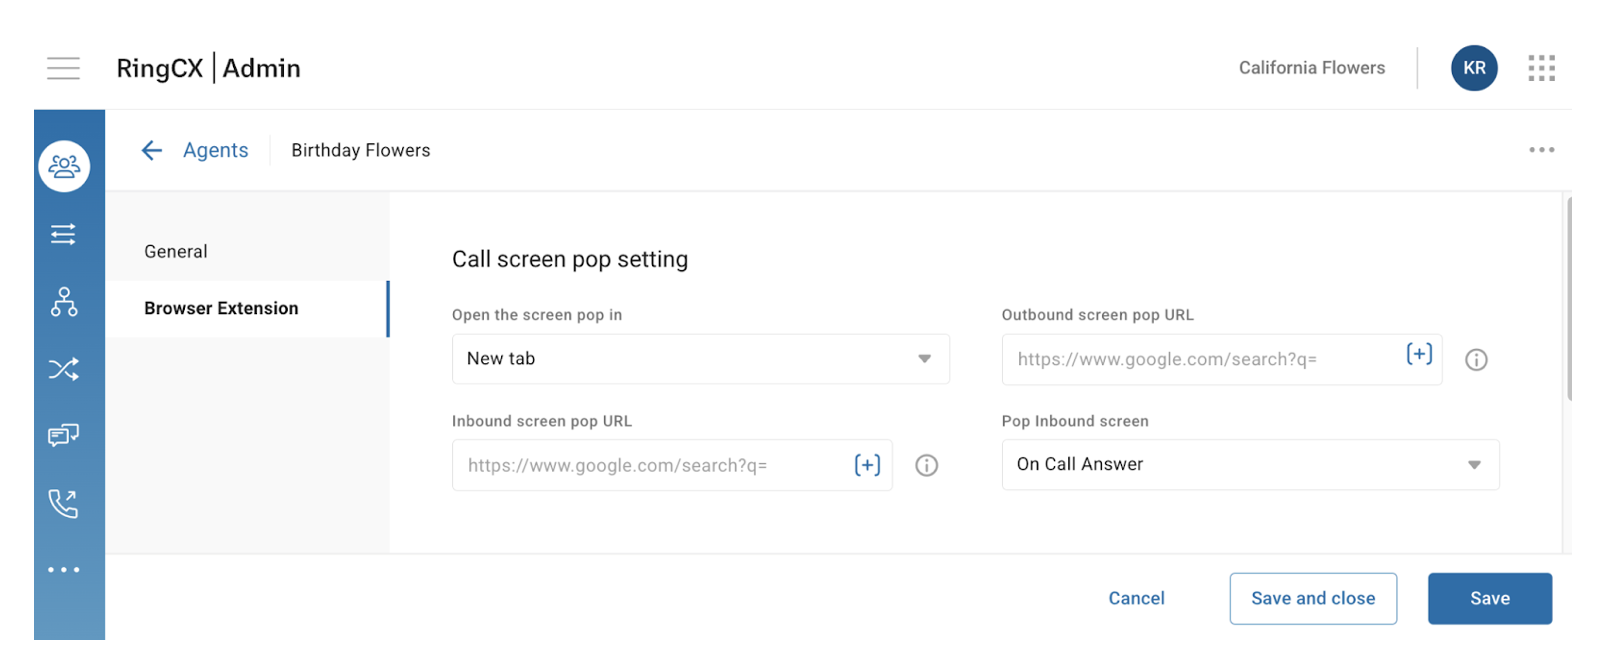Insert variable into Inbound screen pop URL
1600x672 pixels.
point(867,465)
